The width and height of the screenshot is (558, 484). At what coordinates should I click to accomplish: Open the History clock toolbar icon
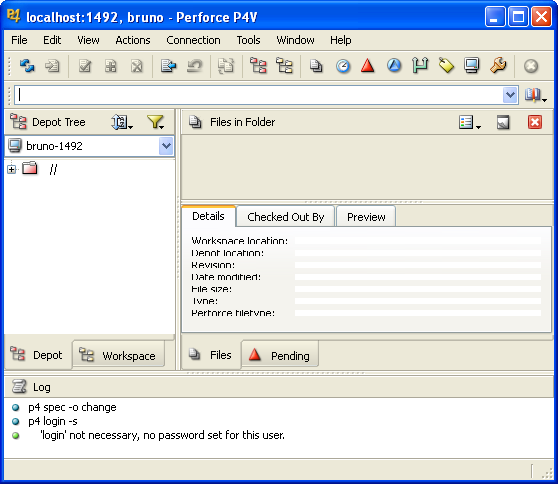pos(343,66)
